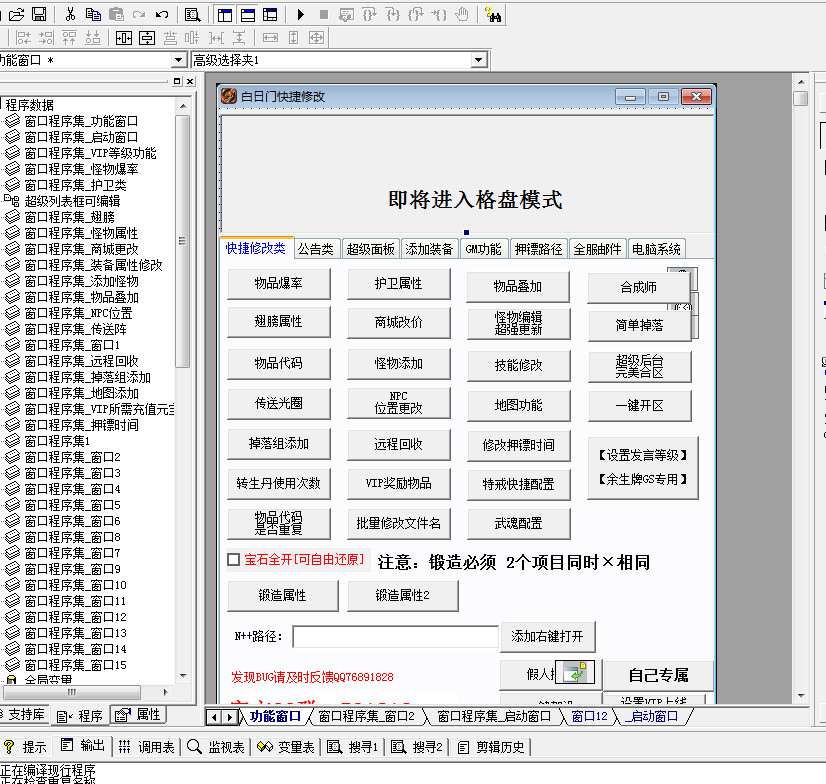This screenshot has width=826, height=784.
Task: Toggle combined work and status panels icon
Action: 270,15
